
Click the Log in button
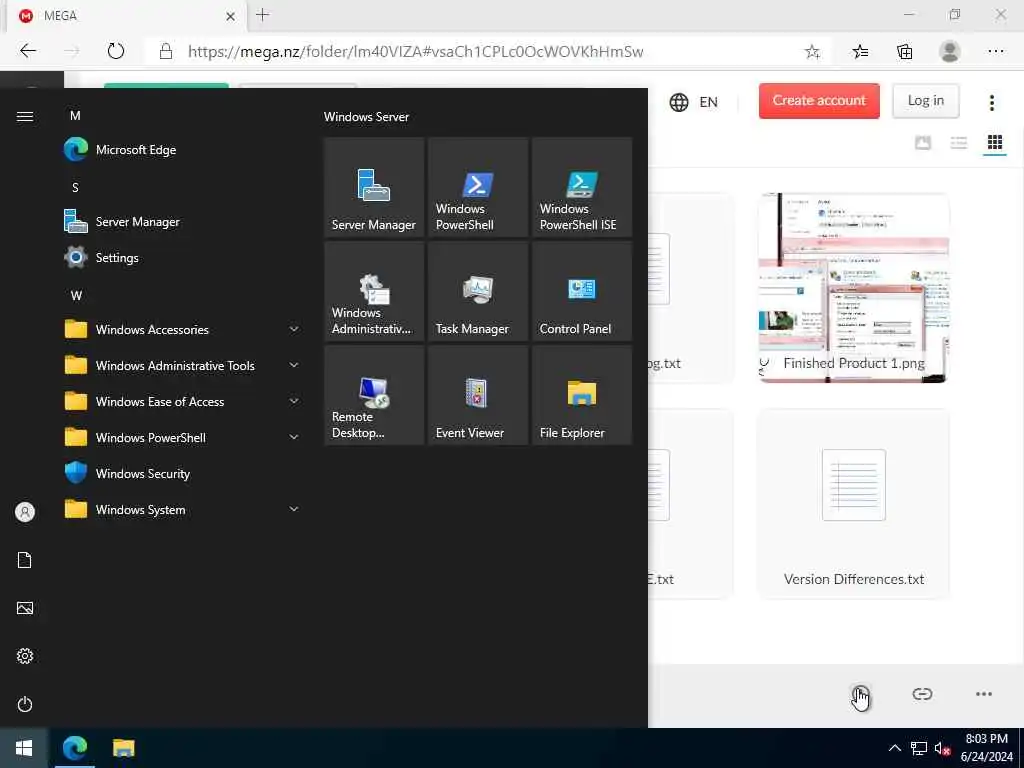(x=925, y=101)
